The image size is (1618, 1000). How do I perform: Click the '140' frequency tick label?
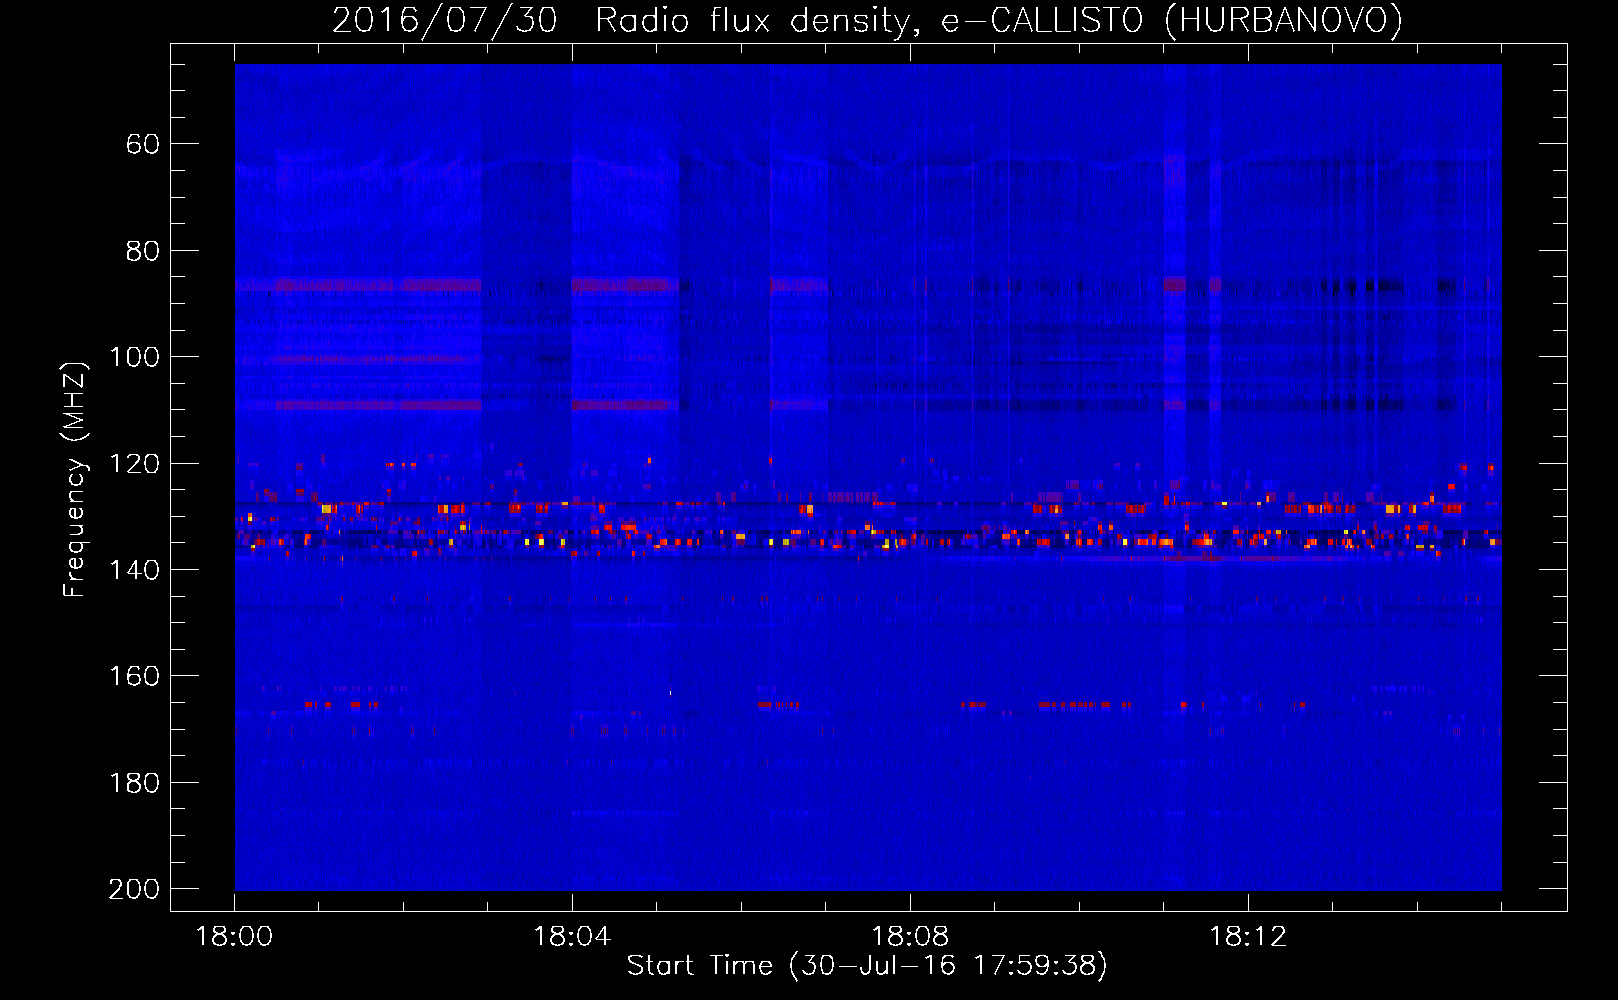coord(134,570)
